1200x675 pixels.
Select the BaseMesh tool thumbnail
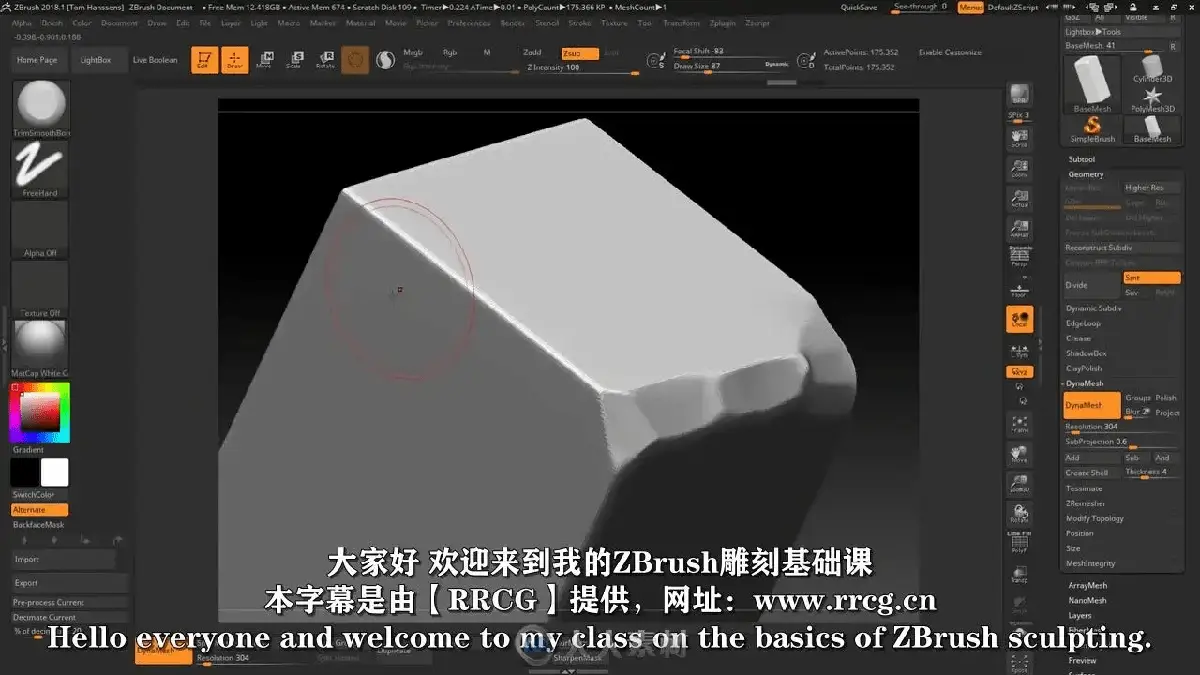1092,84
